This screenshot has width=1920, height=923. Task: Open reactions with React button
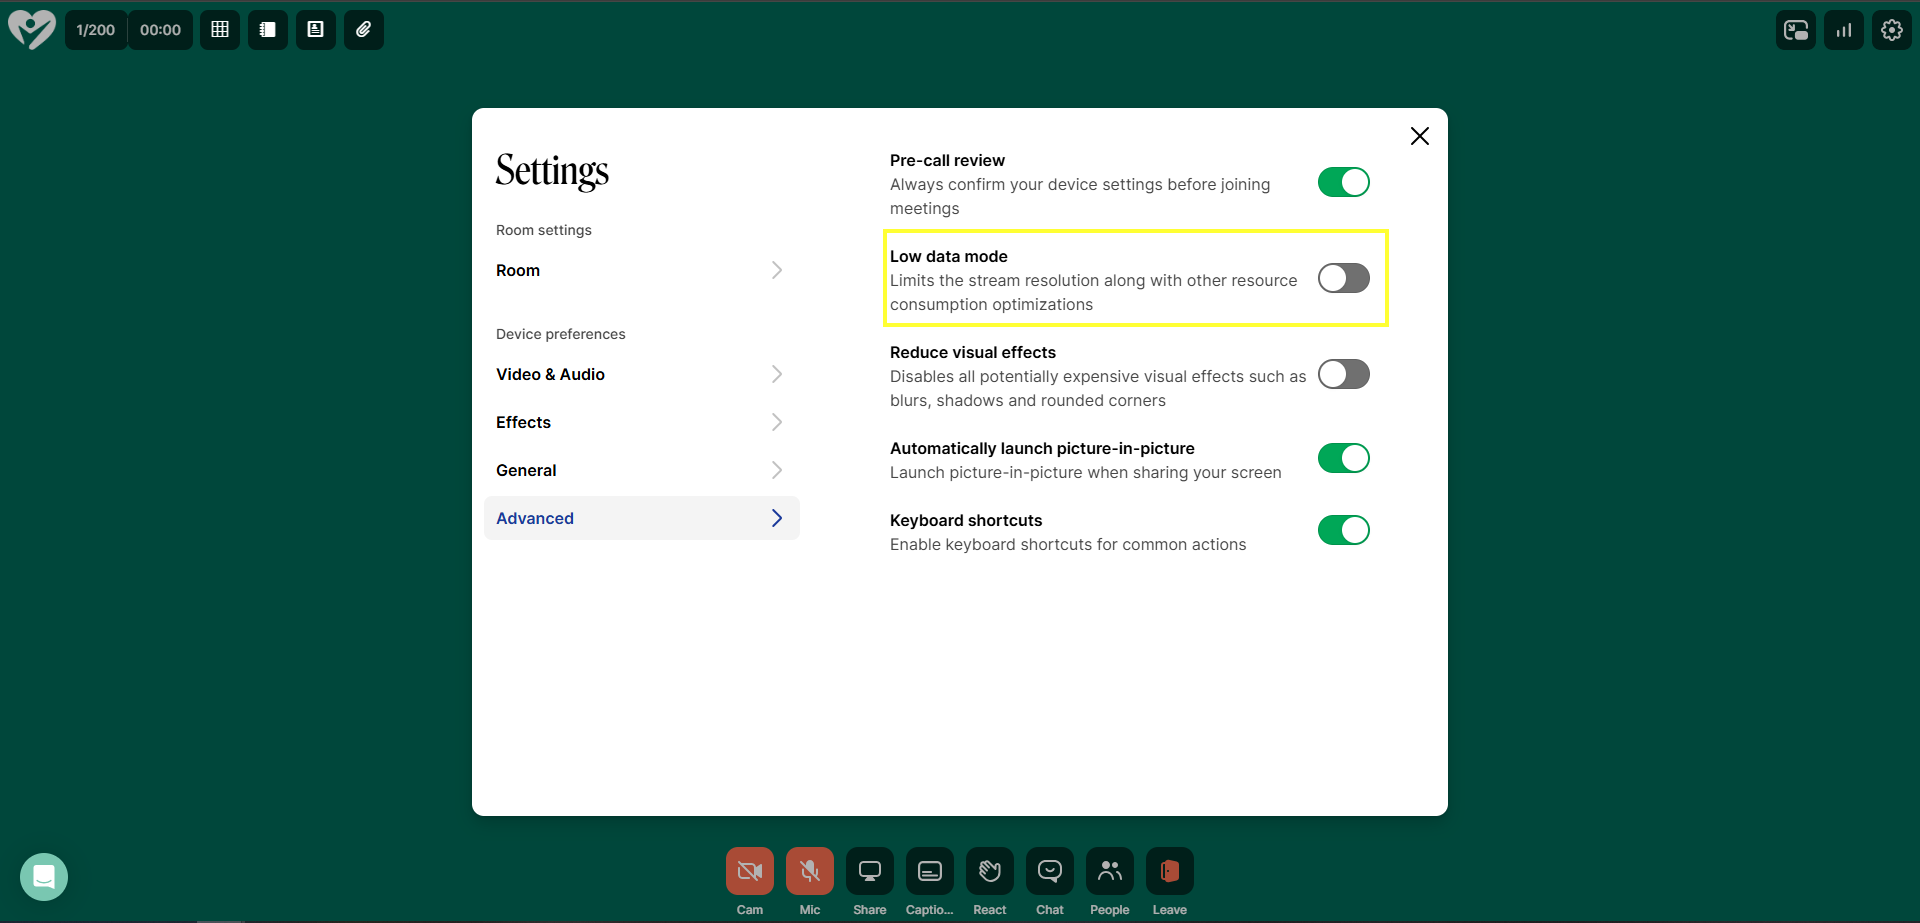click(990, 871)
